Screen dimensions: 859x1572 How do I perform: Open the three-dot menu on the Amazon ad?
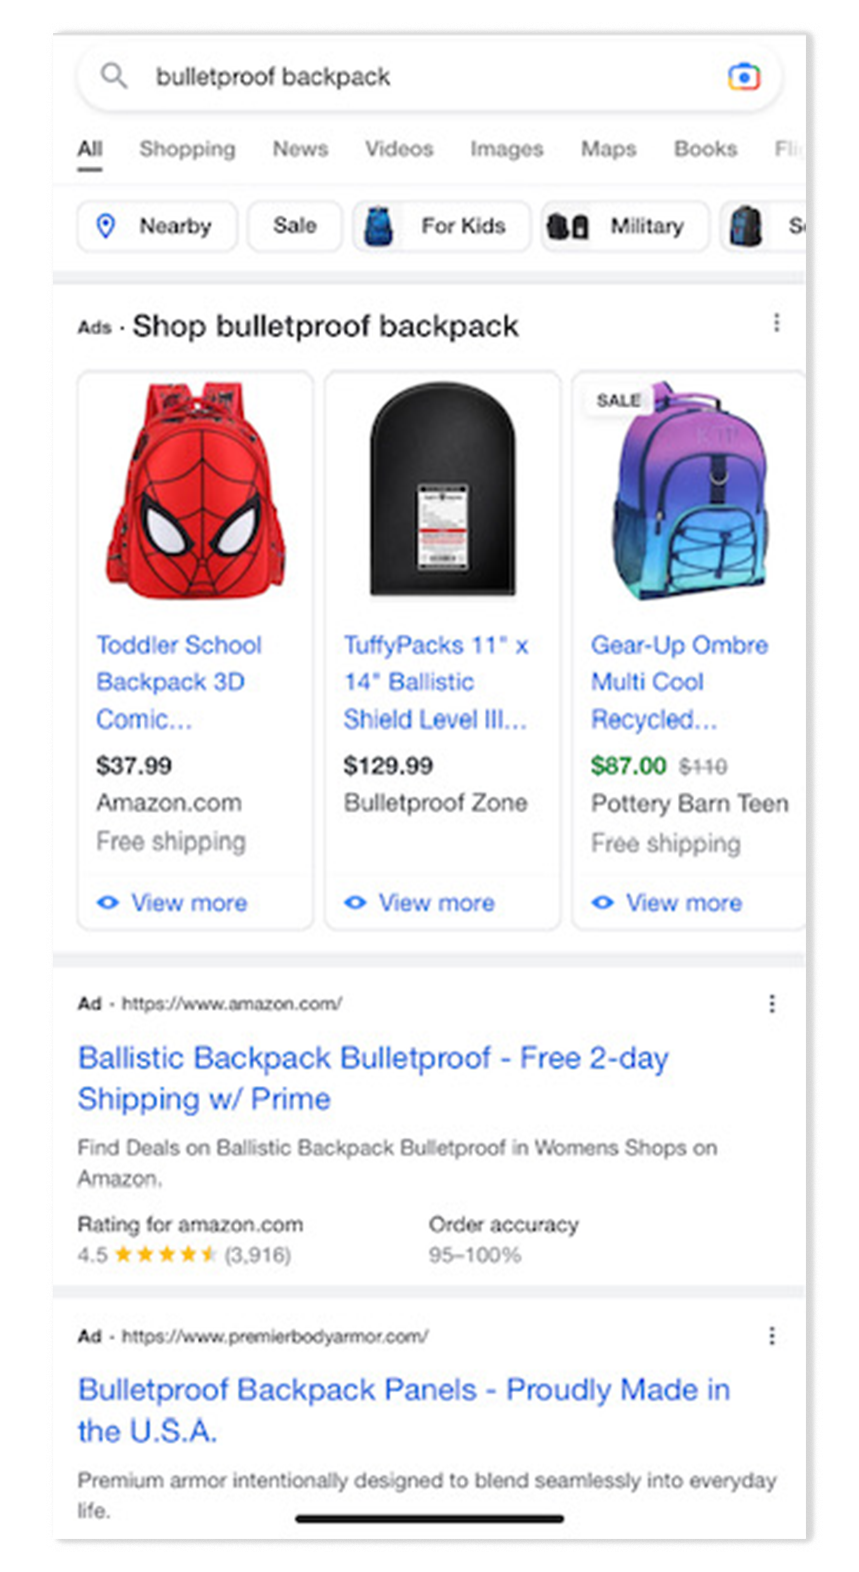click(x=772, y=1003)
